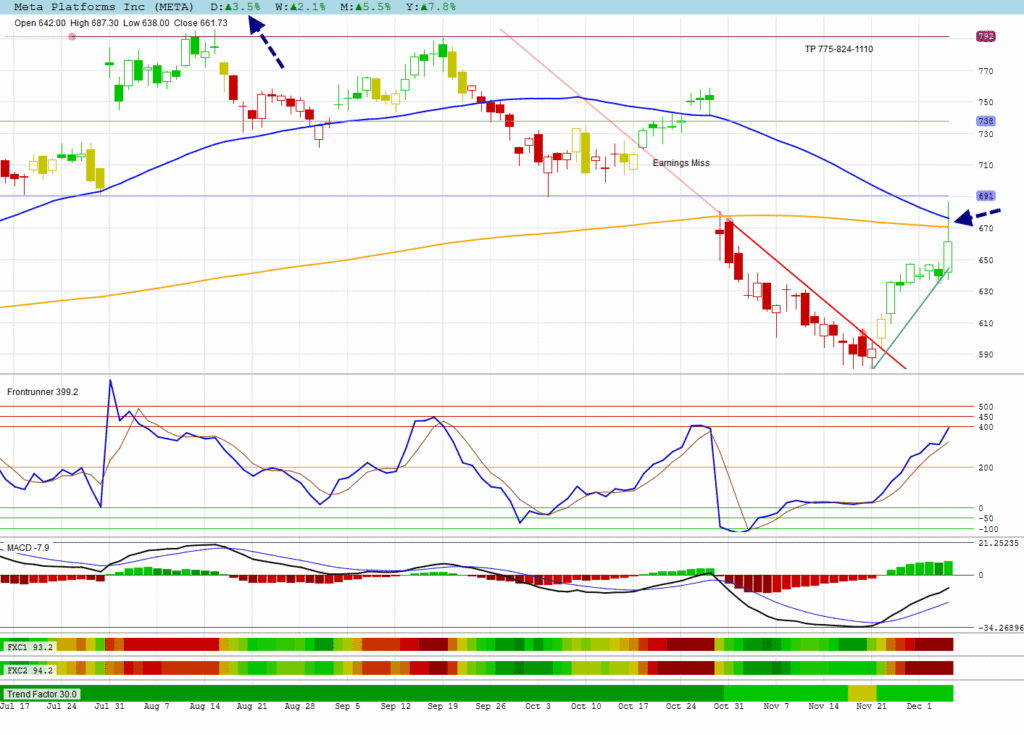Click the TP 775-824-1110 target label
Viewport: 1024px width, 735px height.
coord(839,49)
